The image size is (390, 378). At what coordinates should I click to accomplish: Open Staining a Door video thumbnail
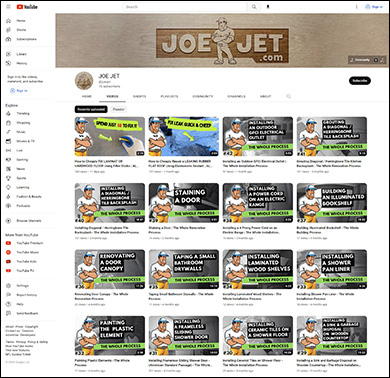pyautogui.click(x=184, y=203)
